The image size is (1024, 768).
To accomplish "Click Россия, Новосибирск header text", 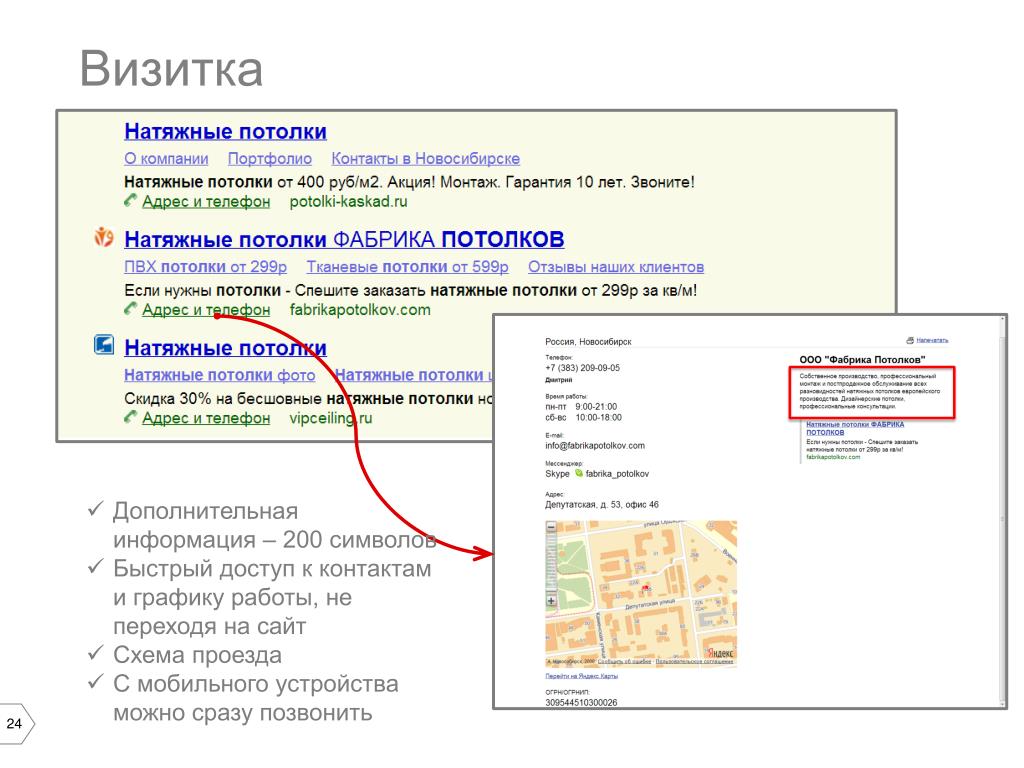I will 588,342.
